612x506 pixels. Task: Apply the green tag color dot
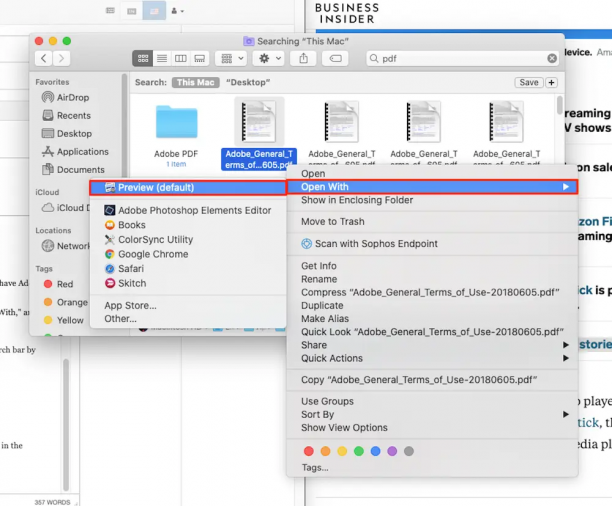coord(359,451)
